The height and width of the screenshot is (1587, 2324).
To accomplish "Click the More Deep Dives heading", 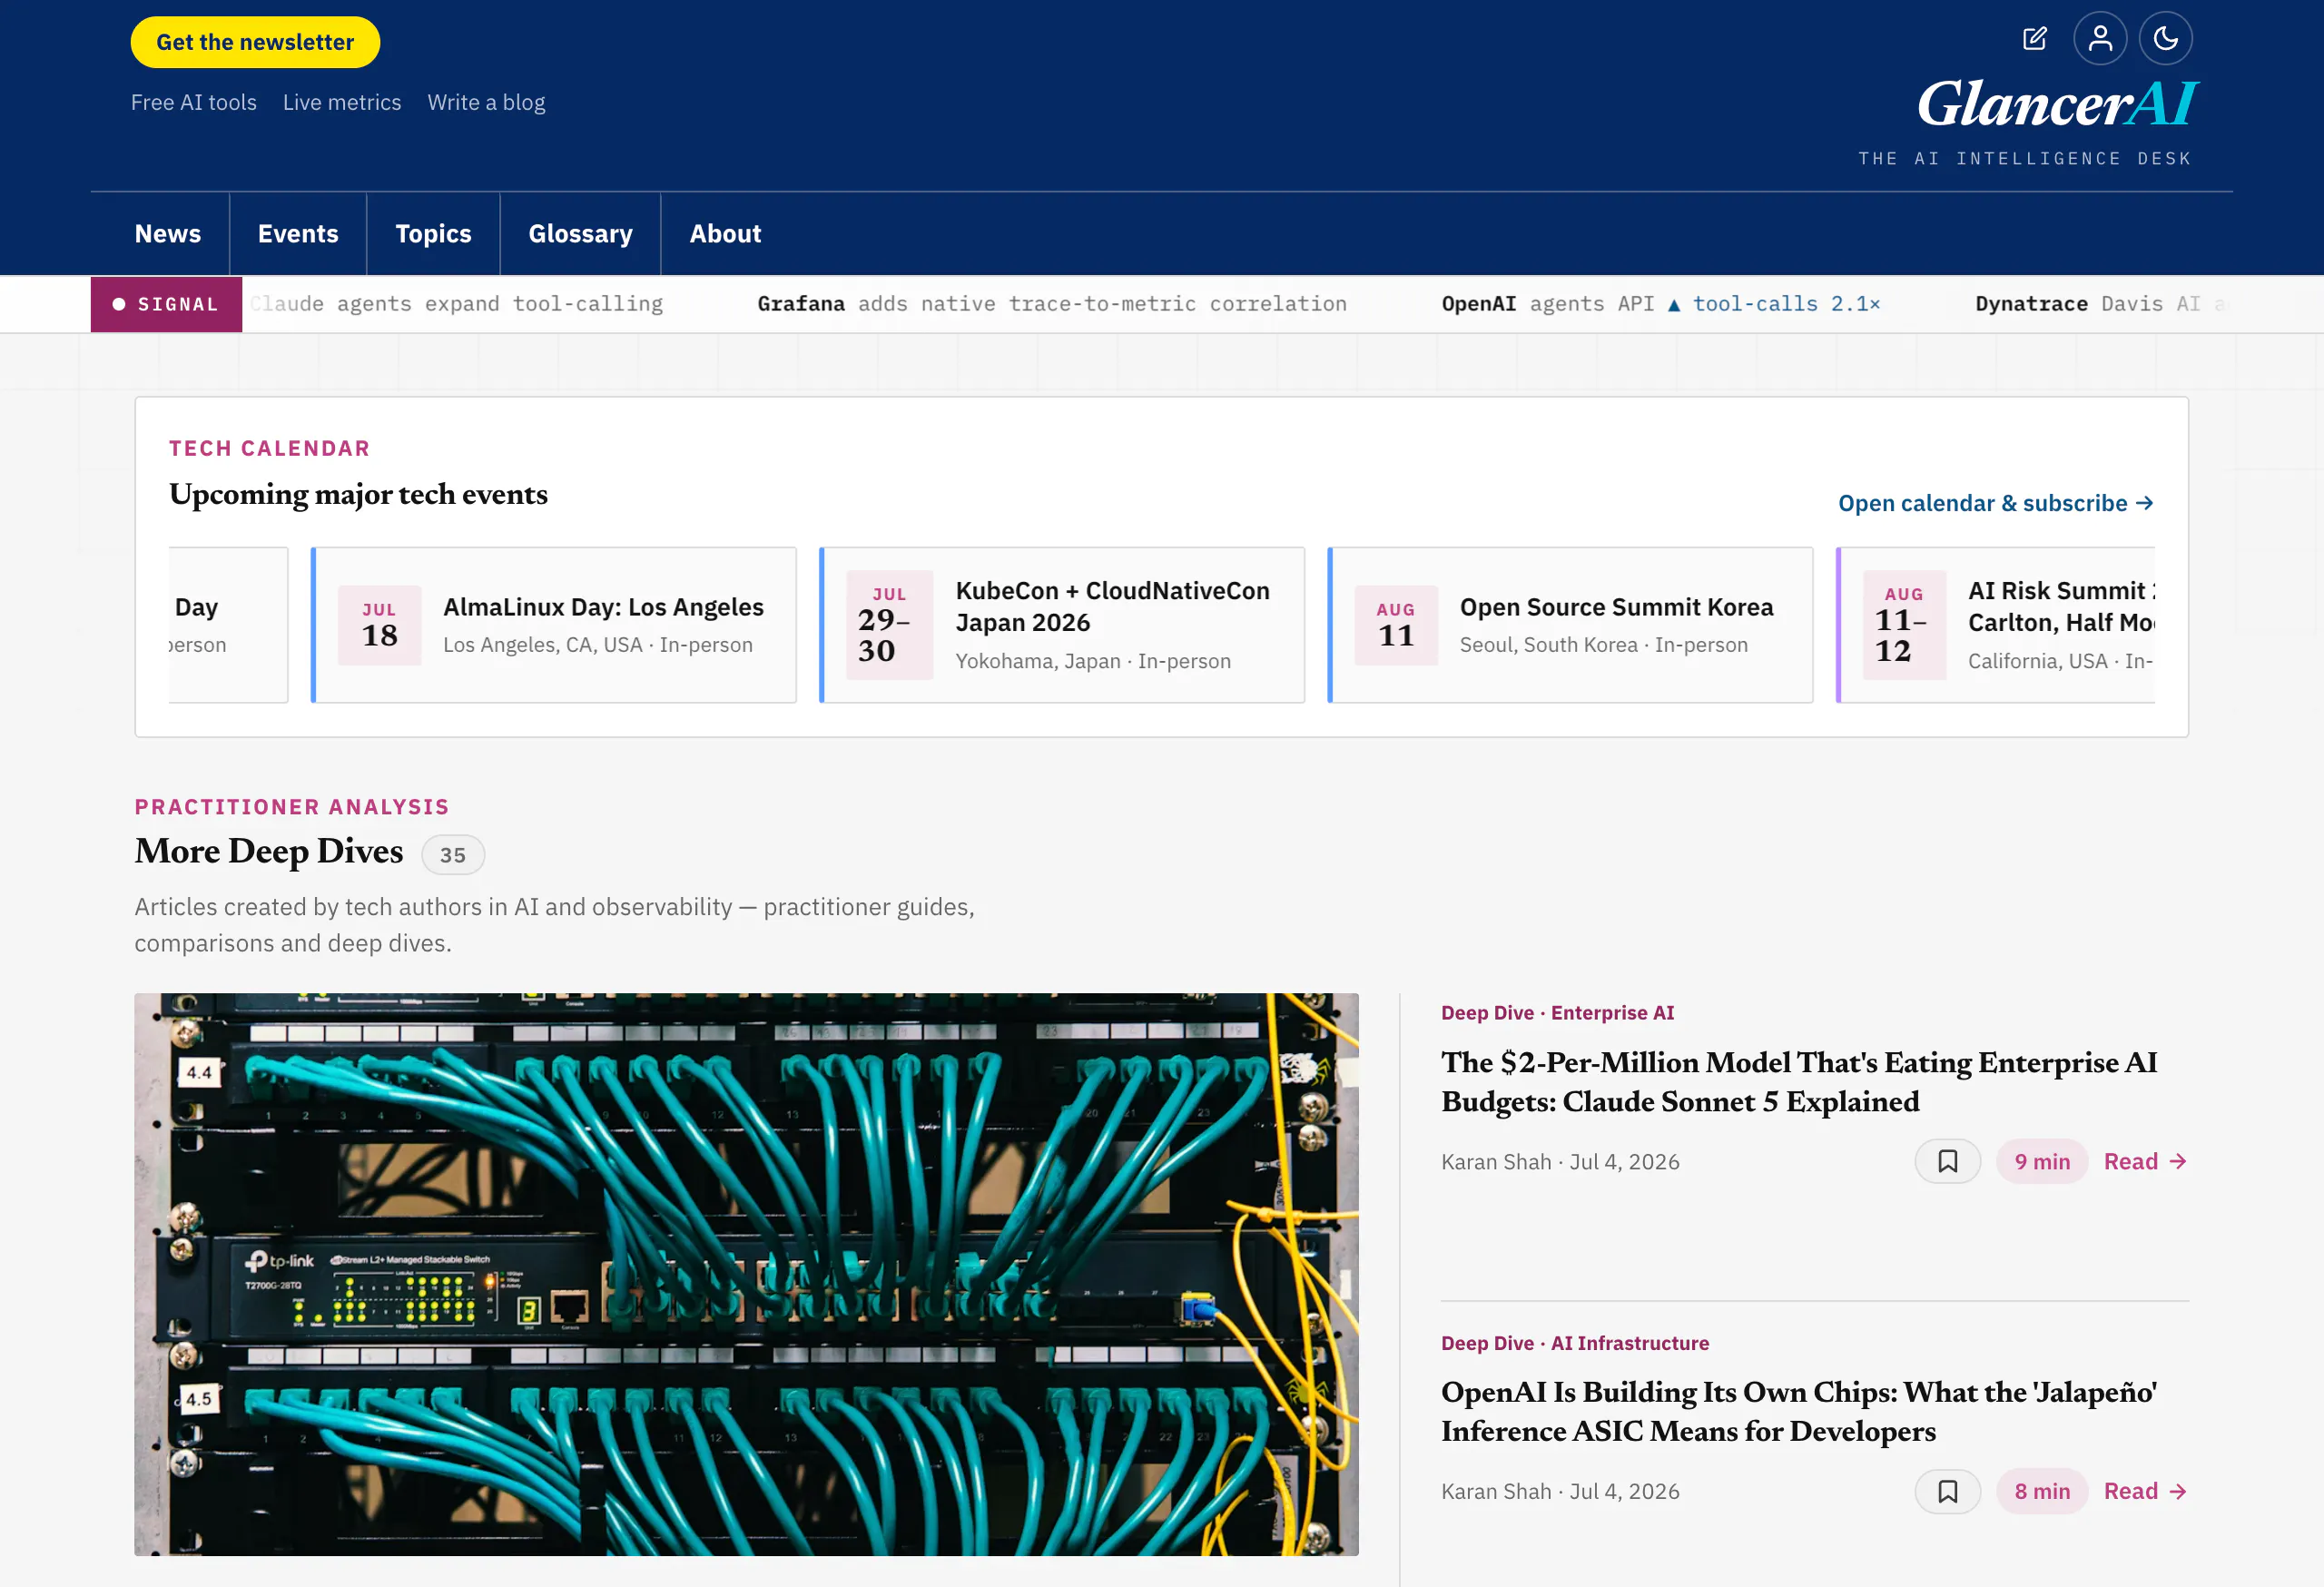I will point(269,851).
